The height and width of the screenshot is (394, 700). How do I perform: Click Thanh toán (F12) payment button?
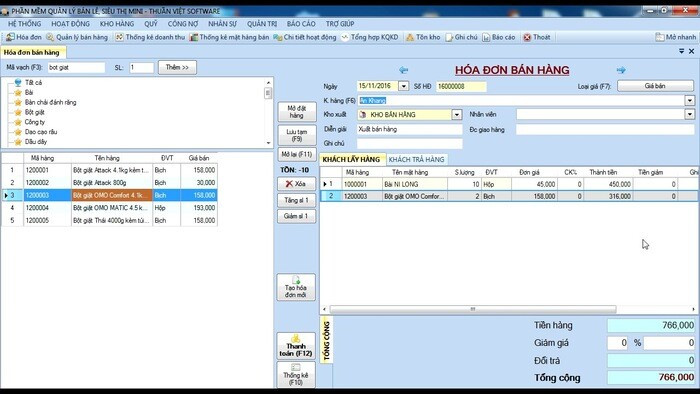tap(296, 346)
